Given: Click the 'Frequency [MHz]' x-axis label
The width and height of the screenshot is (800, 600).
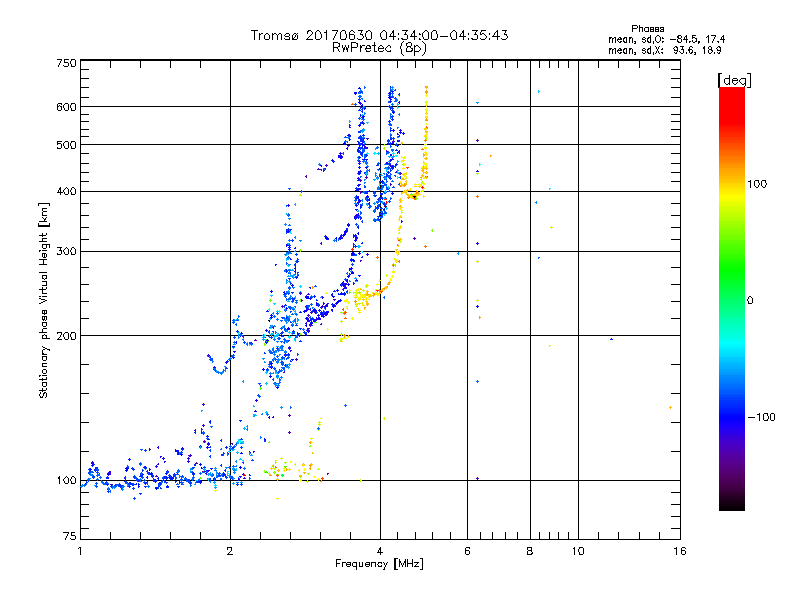Looking at the screenshot, I should pos(380,566).
